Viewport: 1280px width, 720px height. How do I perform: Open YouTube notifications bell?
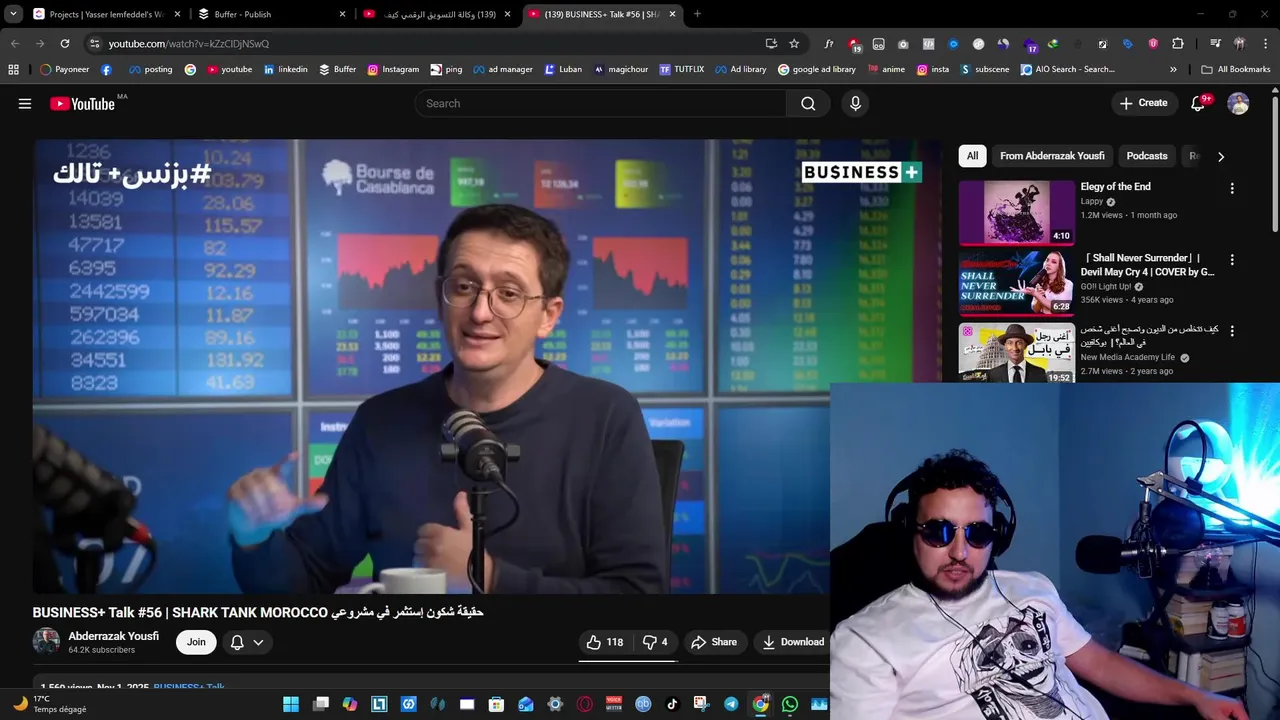(1198, 103)
